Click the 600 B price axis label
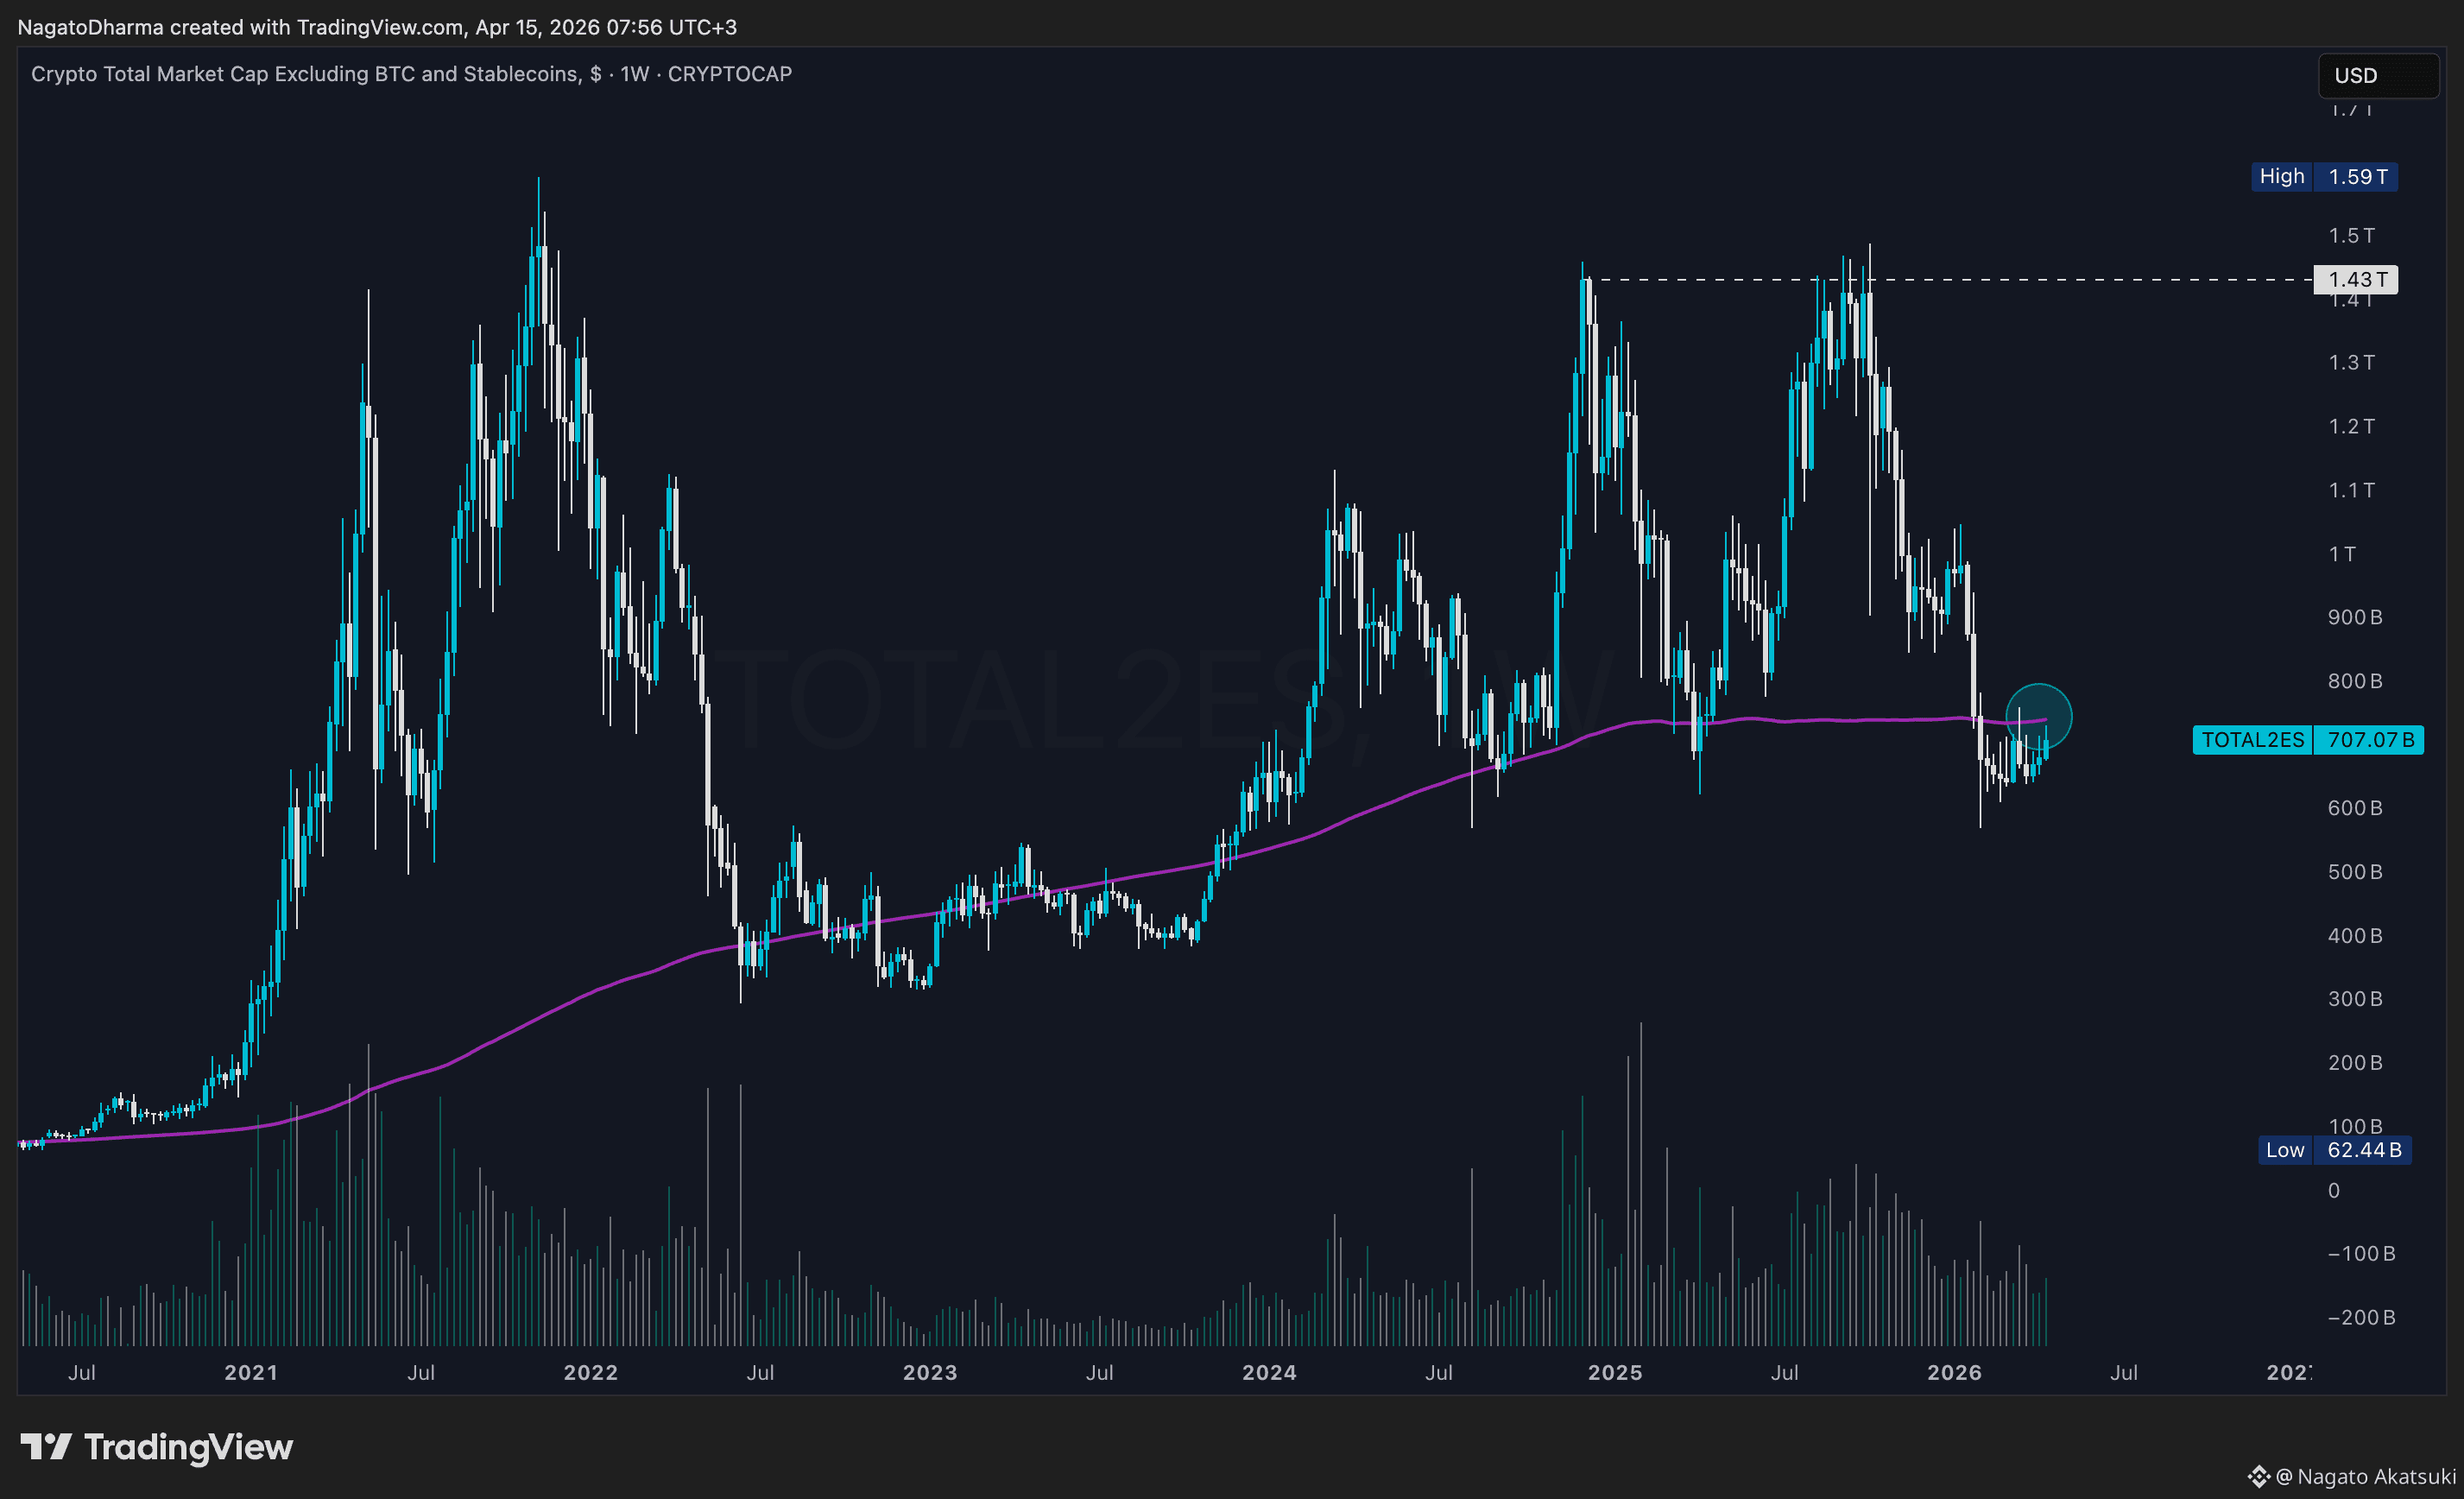Viewport: 2464px width, 1499px height. coord(2355,809)
